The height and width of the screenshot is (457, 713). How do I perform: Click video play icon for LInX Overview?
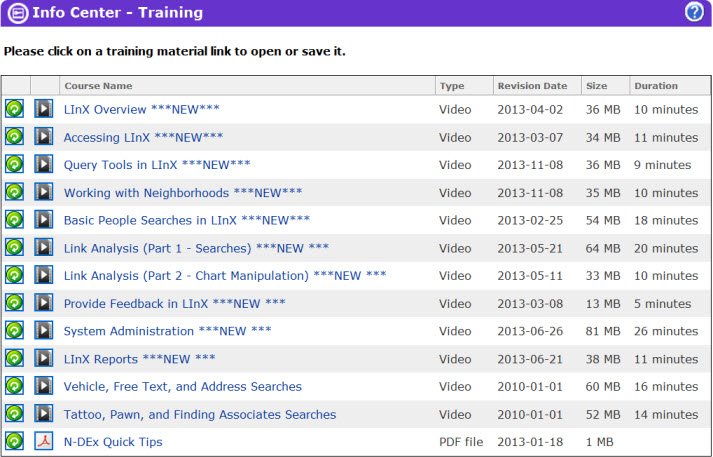tap(44, 109)
